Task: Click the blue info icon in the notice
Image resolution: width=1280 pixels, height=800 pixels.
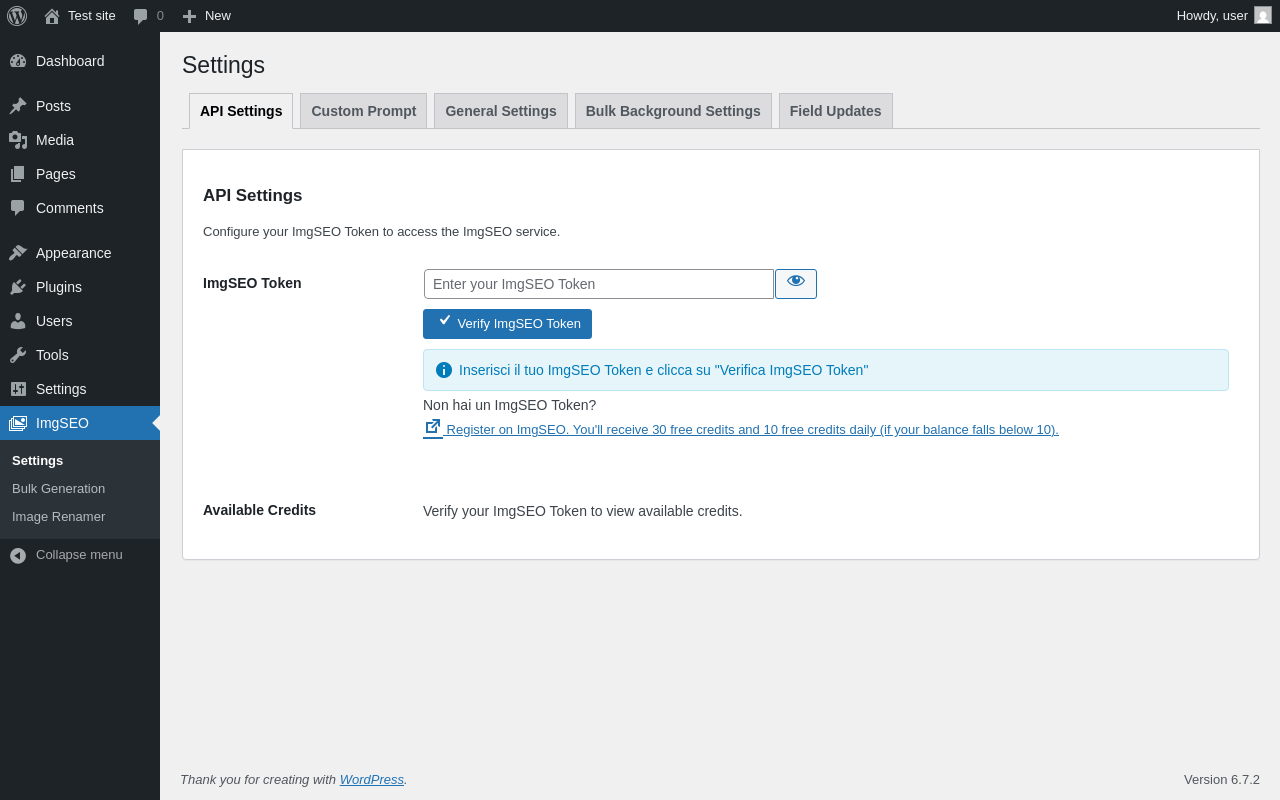Action: click(444, 370)
